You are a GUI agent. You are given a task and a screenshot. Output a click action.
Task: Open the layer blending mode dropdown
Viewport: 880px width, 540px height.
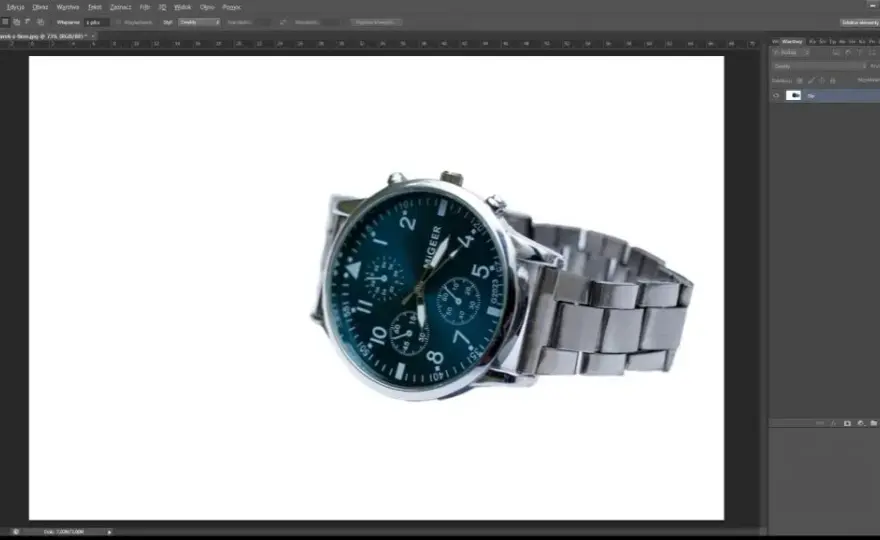[820, 66]
